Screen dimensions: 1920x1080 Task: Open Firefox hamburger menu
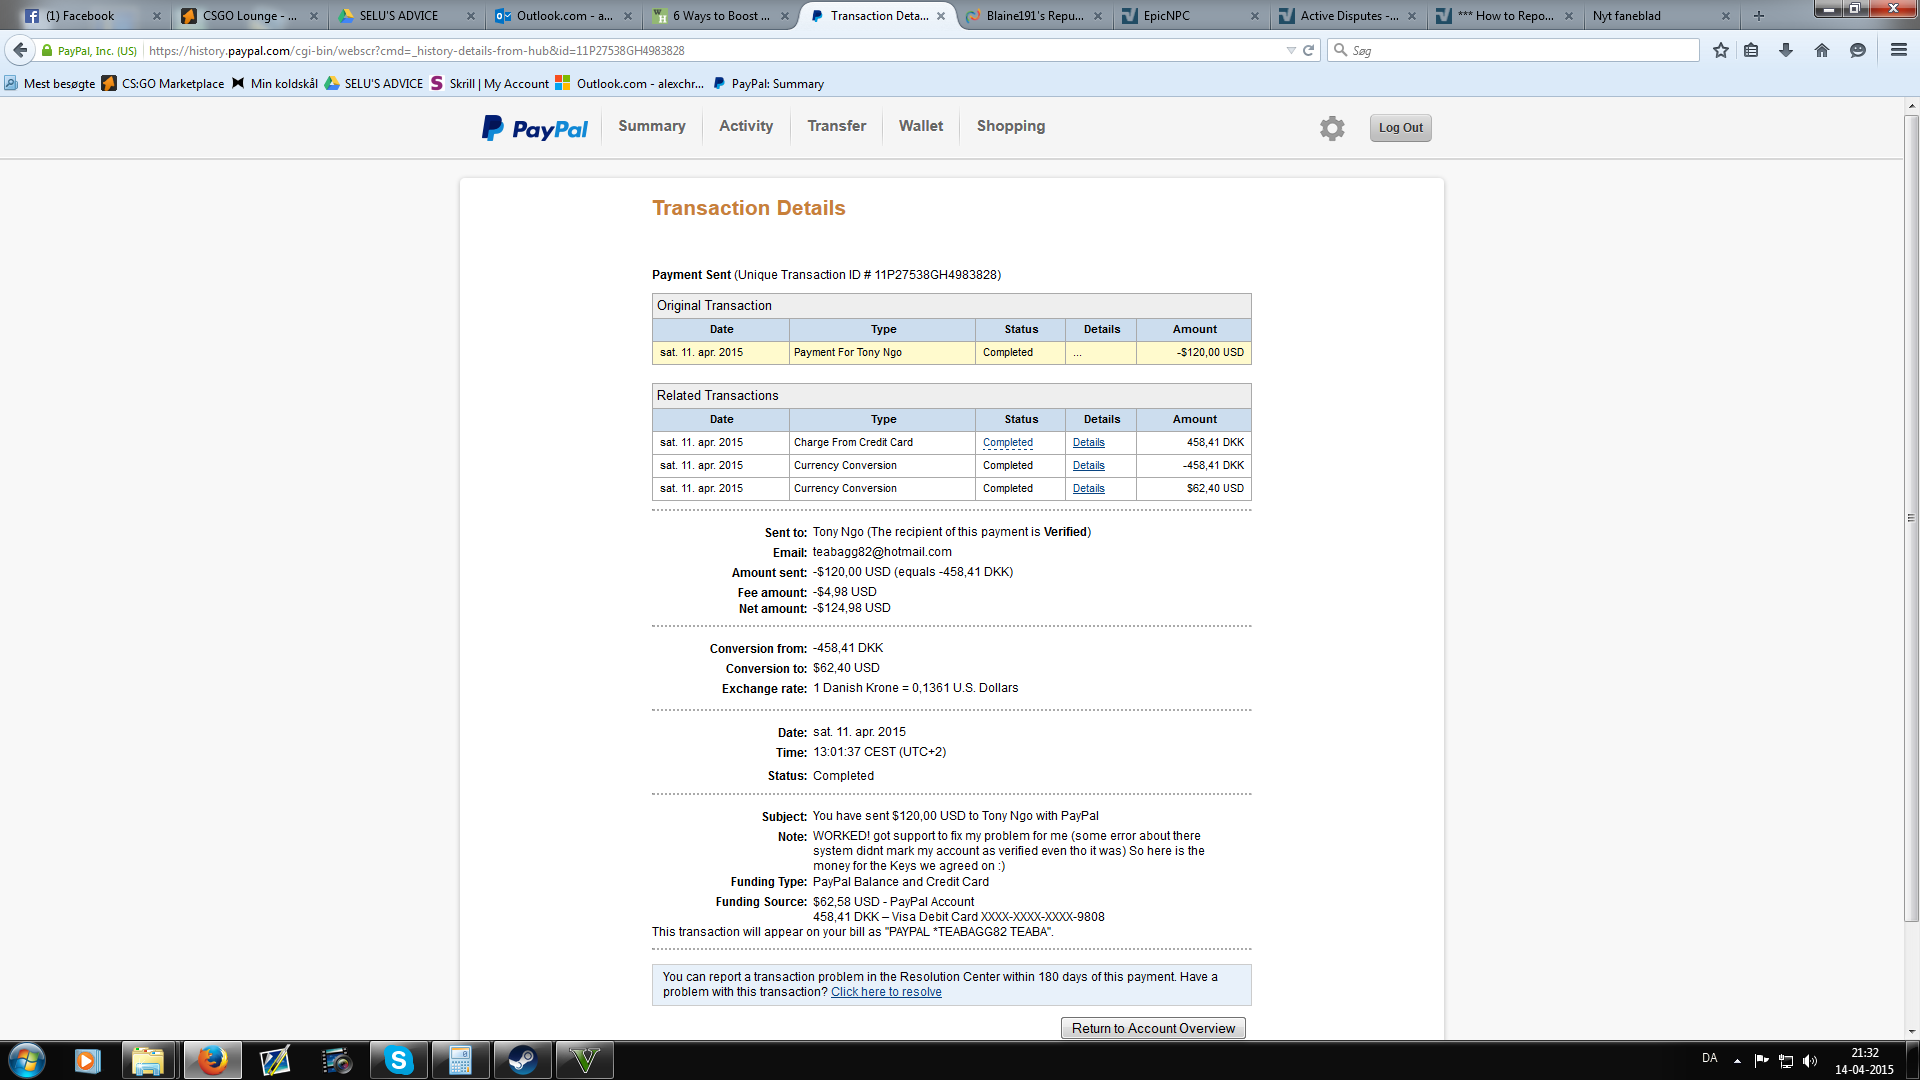pos(1898,50)
